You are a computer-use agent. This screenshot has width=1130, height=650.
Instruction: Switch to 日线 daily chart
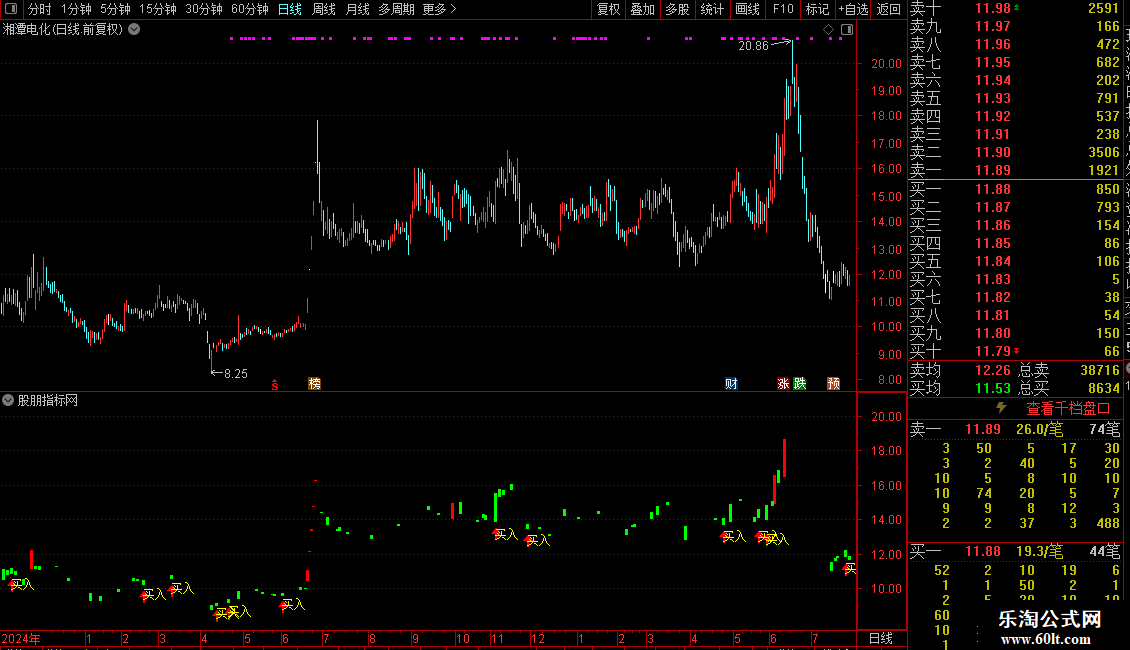click(290, 9)
